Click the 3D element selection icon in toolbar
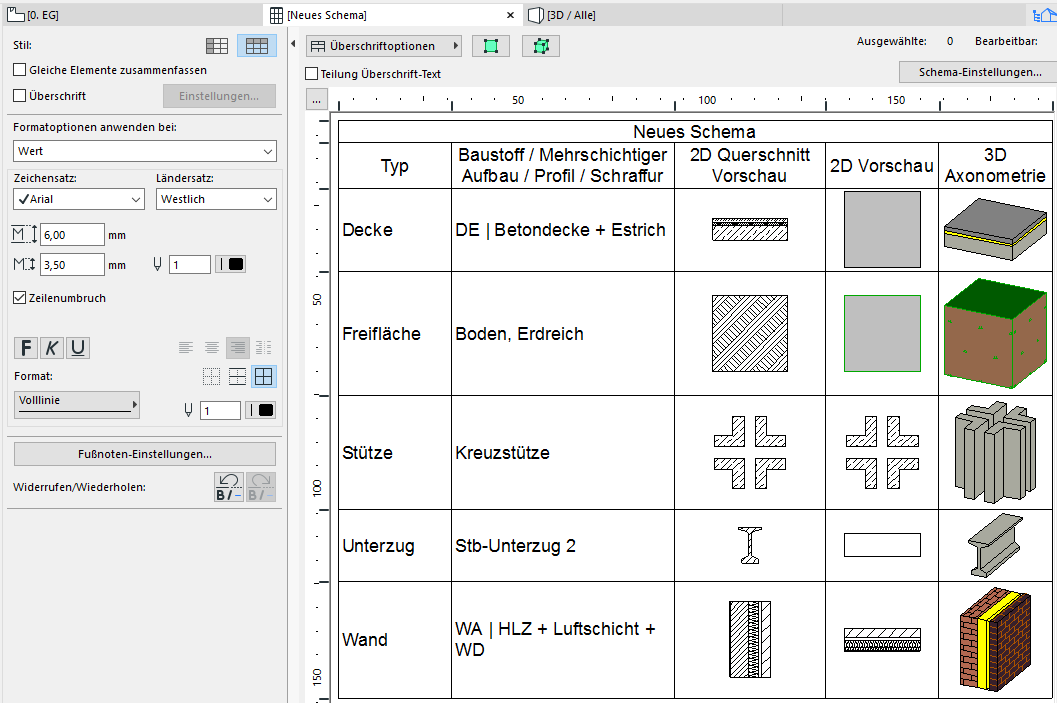Viewport: 1057px width, 703px height. click(x=541, y=45)
